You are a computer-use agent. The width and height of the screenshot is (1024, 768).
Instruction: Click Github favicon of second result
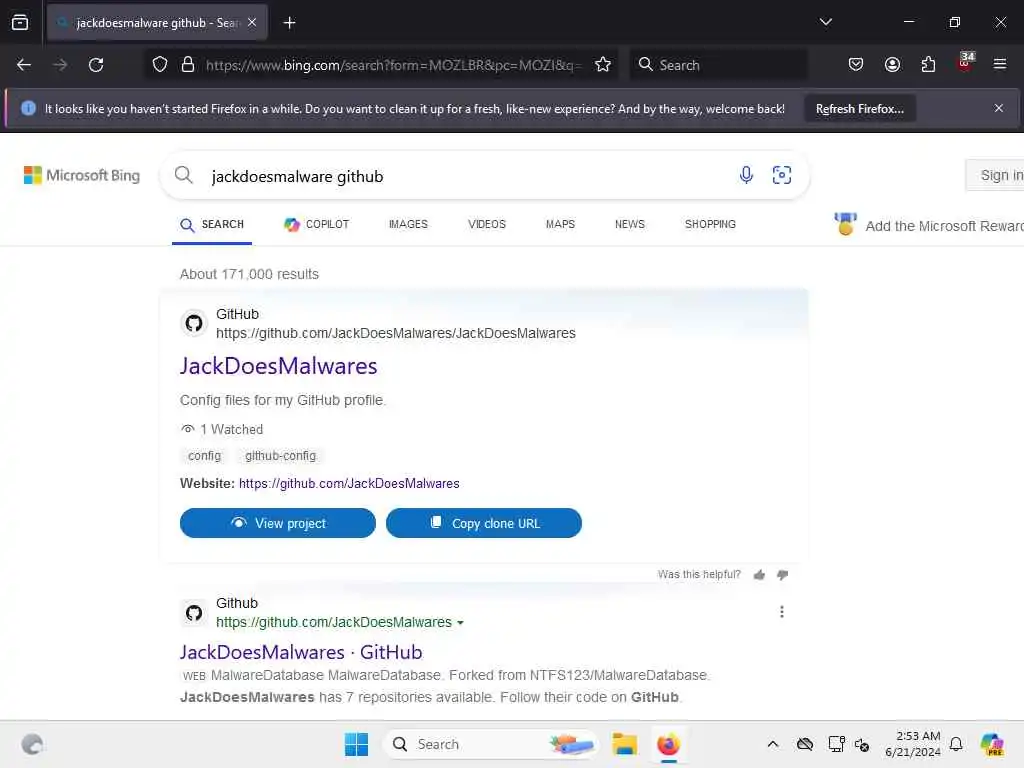pyautogui.click(x=194, y=613)
